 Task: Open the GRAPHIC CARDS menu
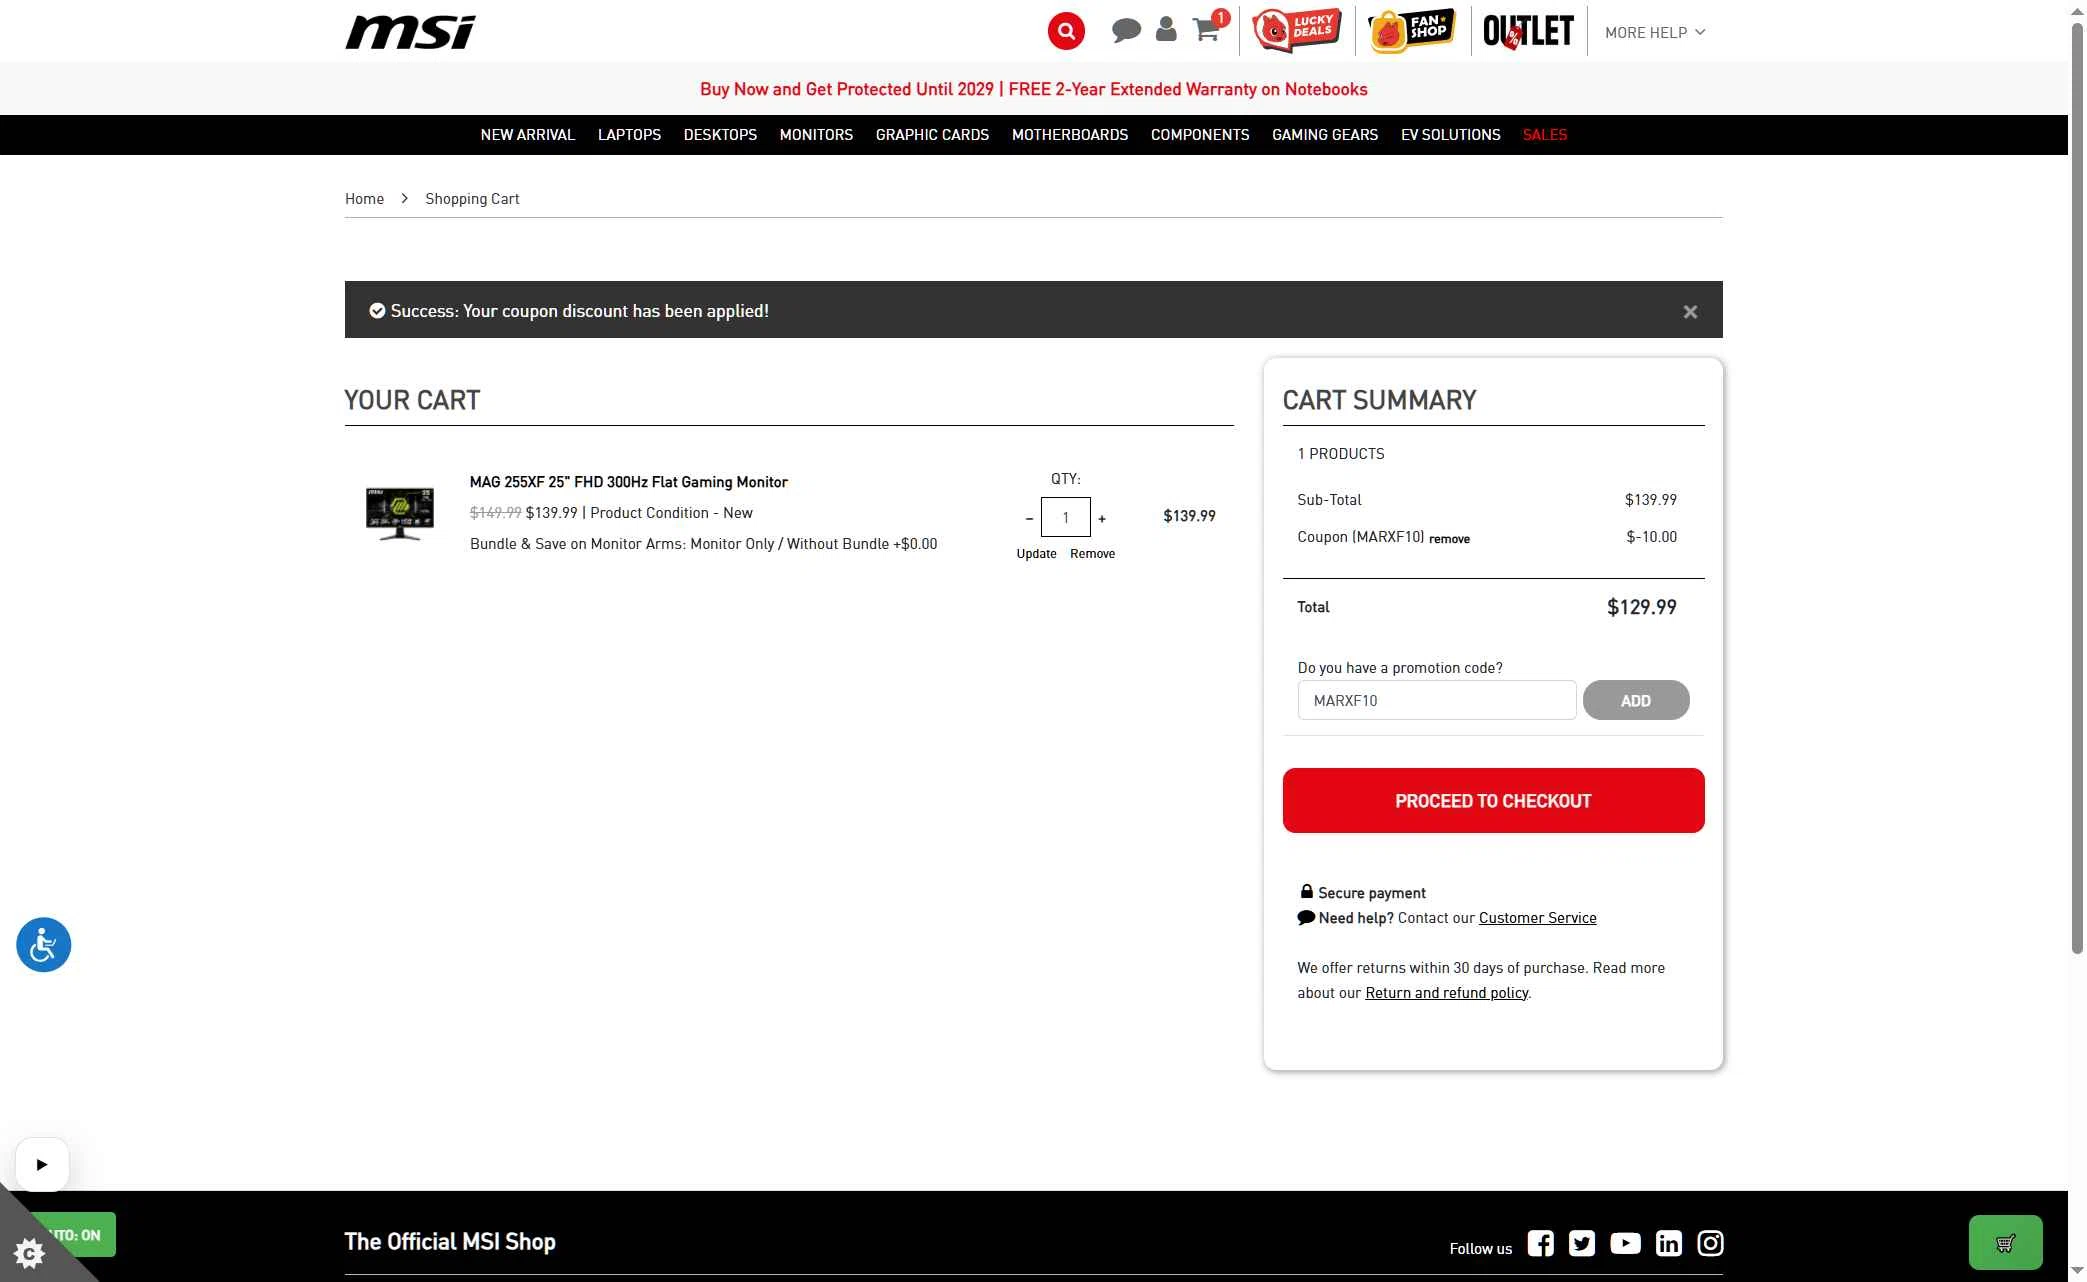(932, 135)
